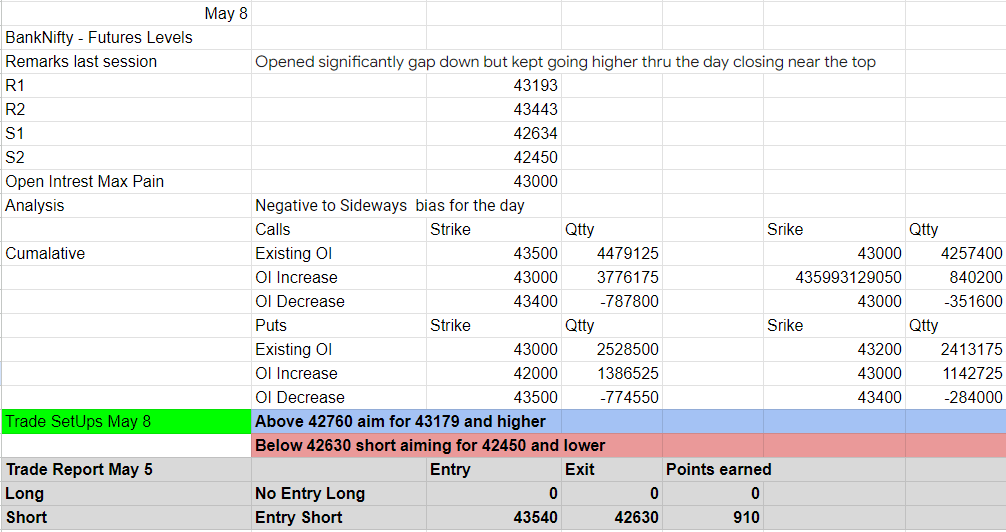Image resolution: width=1006 pixels, height=532 pixels.
Task: Select the R2 label cell
Action: [126, 110]
